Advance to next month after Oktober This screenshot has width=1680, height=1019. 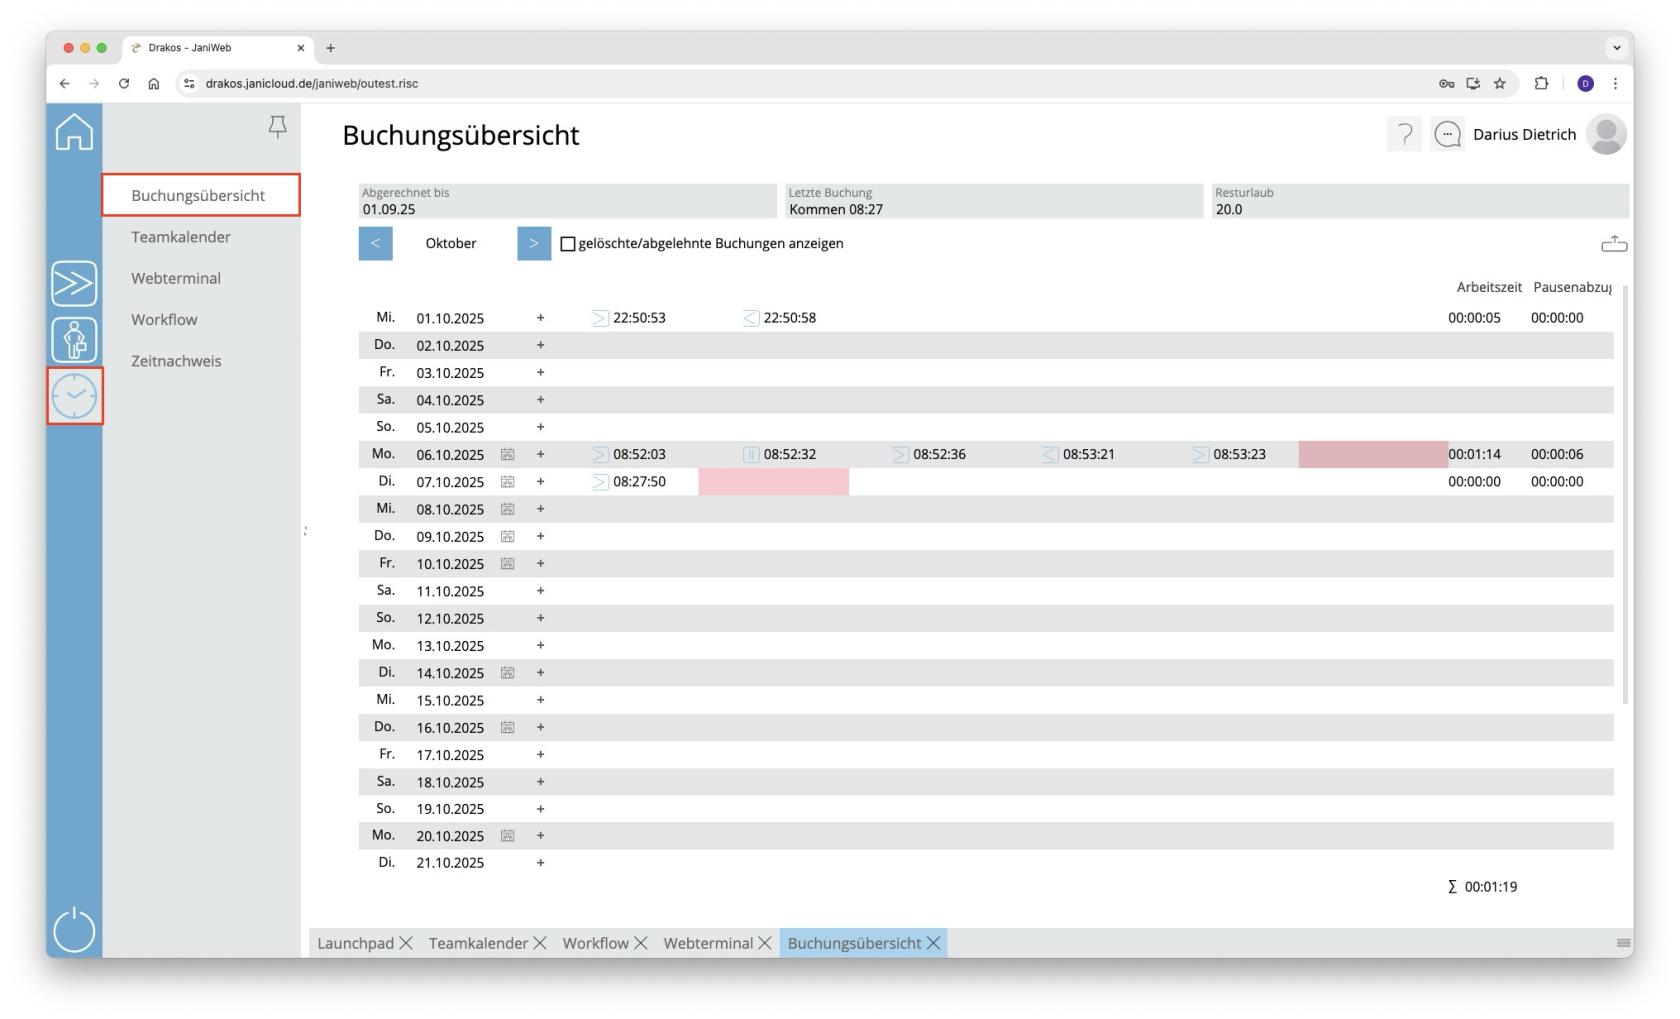(534, 243)
